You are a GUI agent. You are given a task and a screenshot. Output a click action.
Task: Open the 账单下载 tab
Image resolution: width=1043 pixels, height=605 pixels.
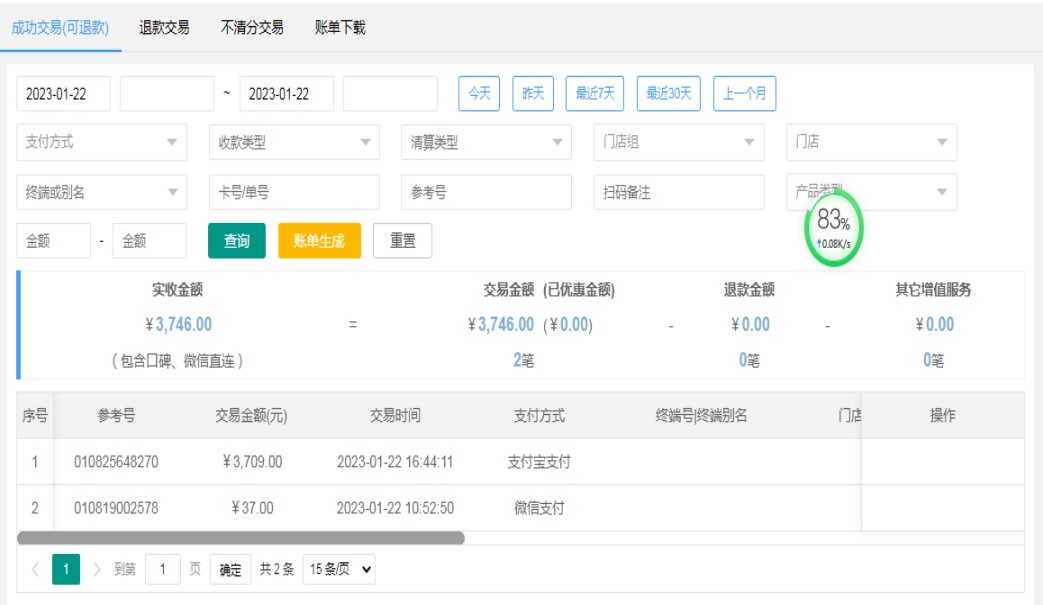click(x=340, y=28)
